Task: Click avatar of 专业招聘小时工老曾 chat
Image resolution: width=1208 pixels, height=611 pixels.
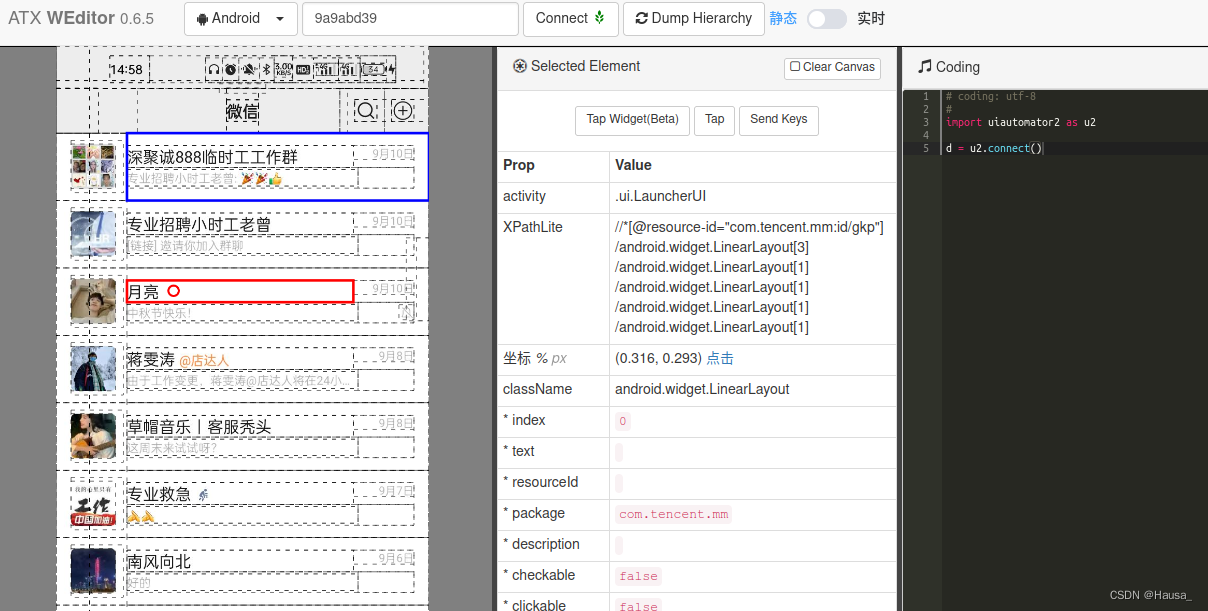Action: 93,234
